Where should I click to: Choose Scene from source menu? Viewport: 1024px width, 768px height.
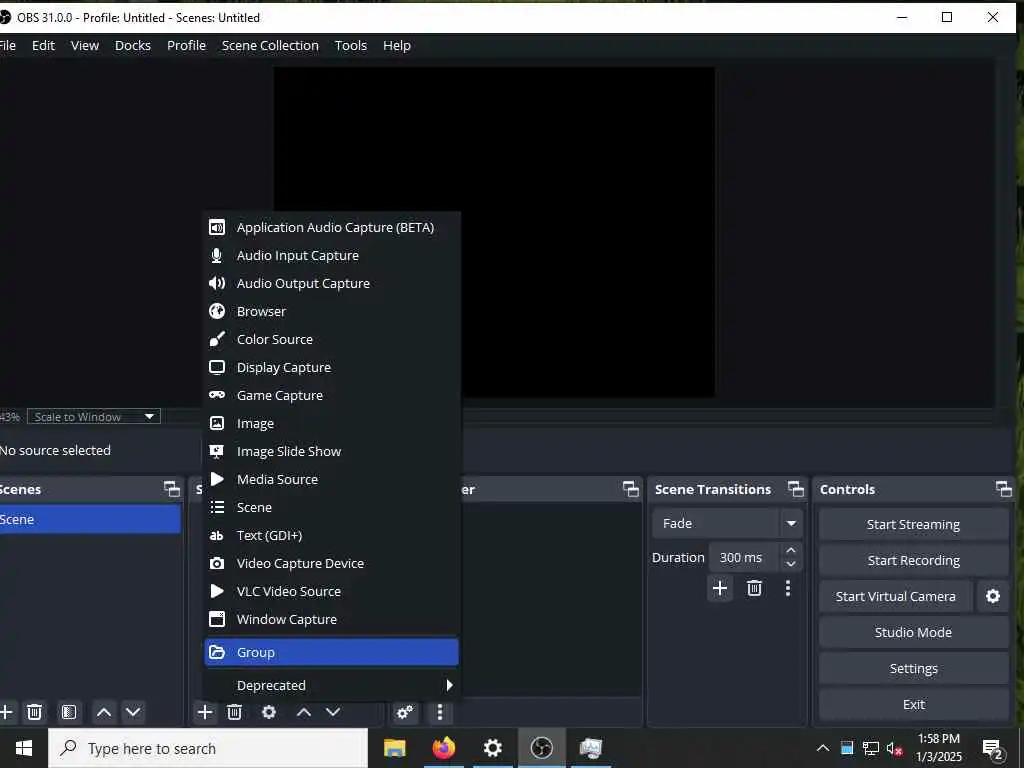click(332, 507)
